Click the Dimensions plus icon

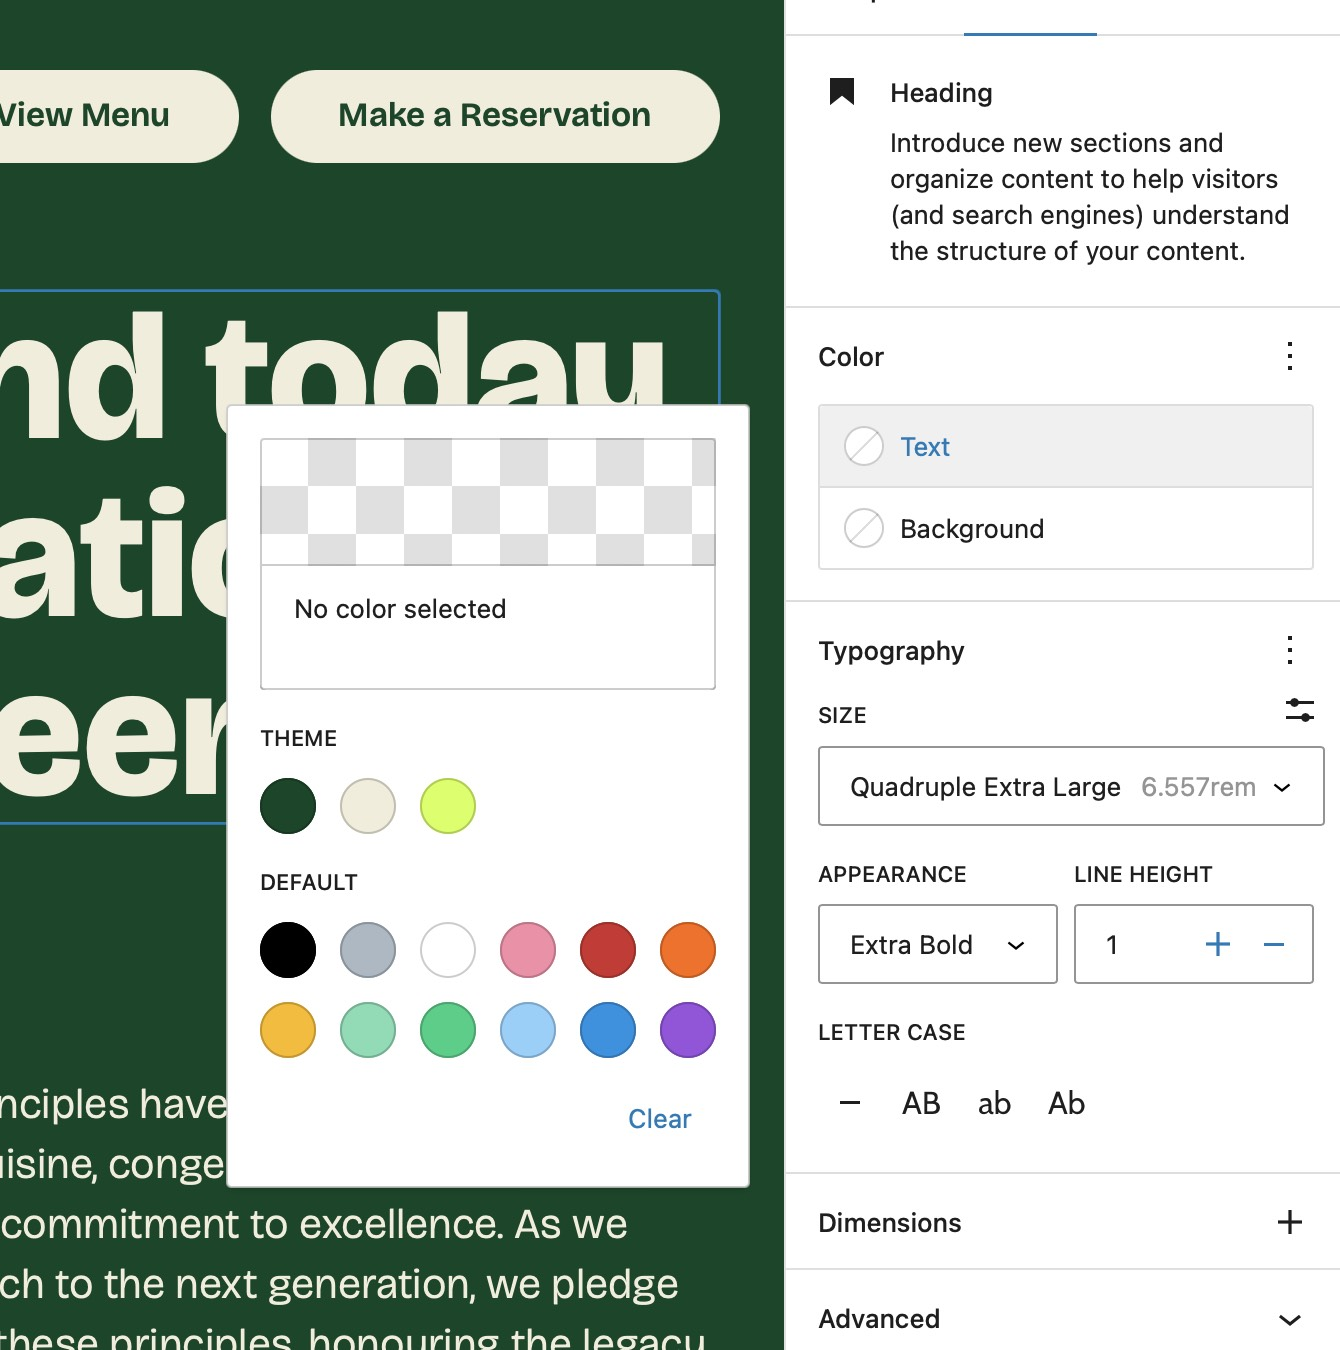[1288, 1222]
